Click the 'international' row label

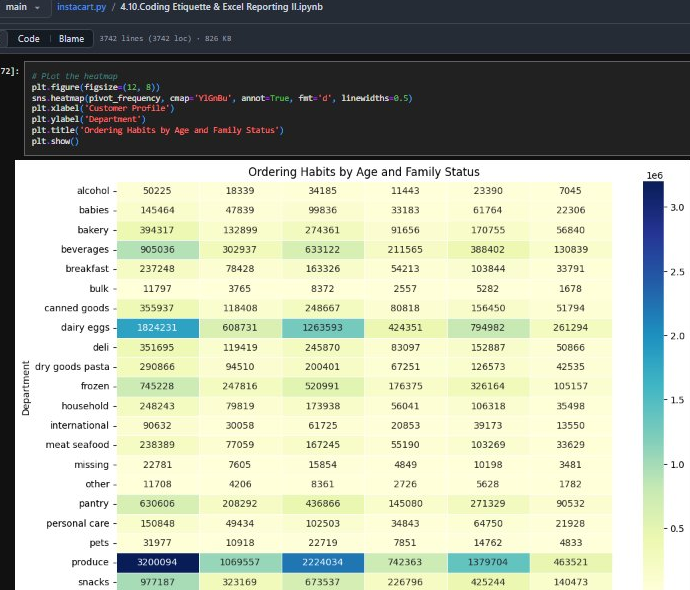pos(79,425)
